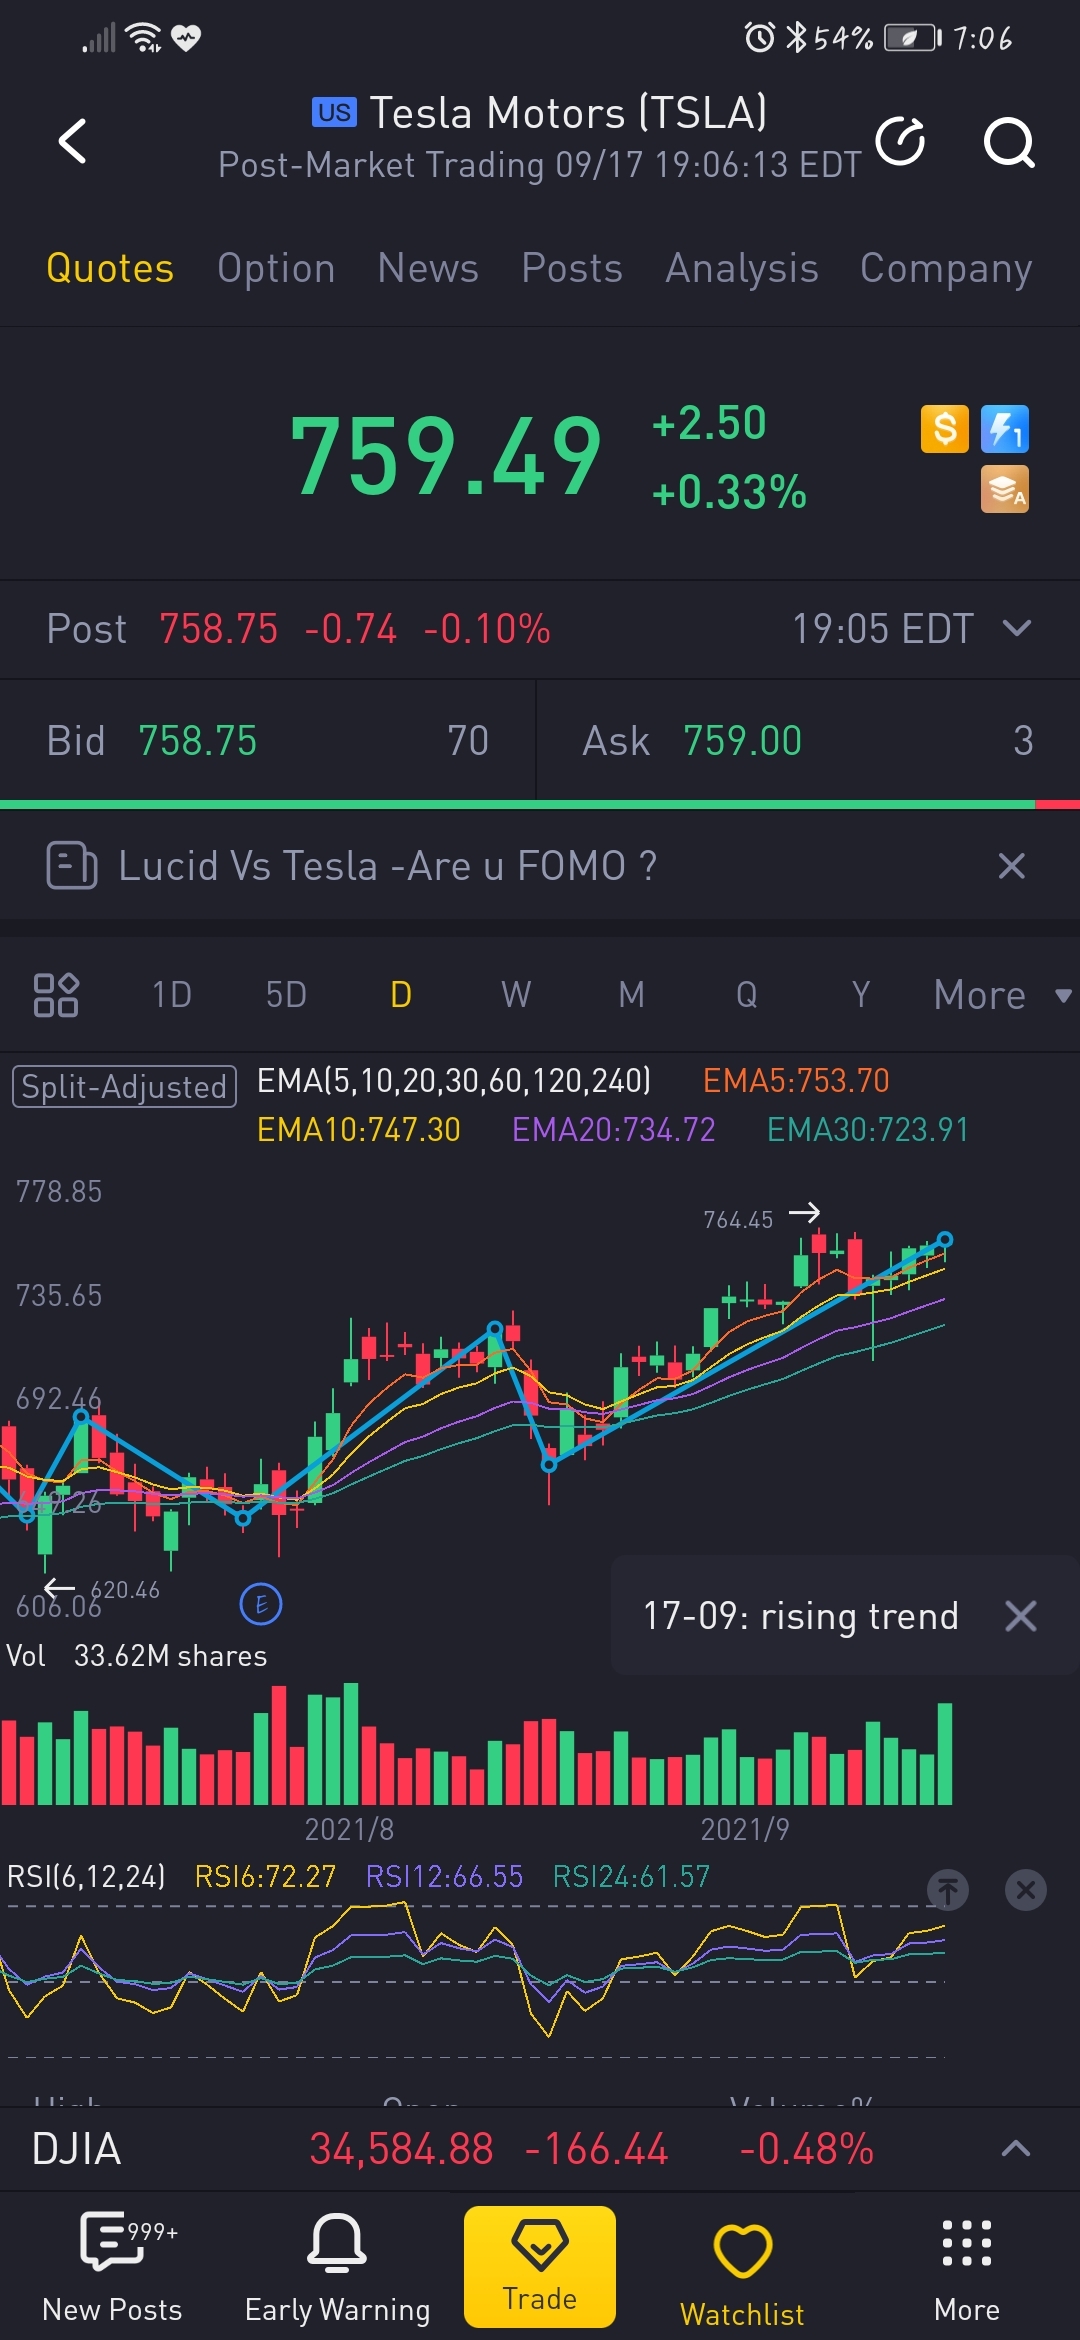Image resolution: width=1080 pixels, height=2340 pixels.
Task: Switch to the Option tab
Action: point(276,268)
